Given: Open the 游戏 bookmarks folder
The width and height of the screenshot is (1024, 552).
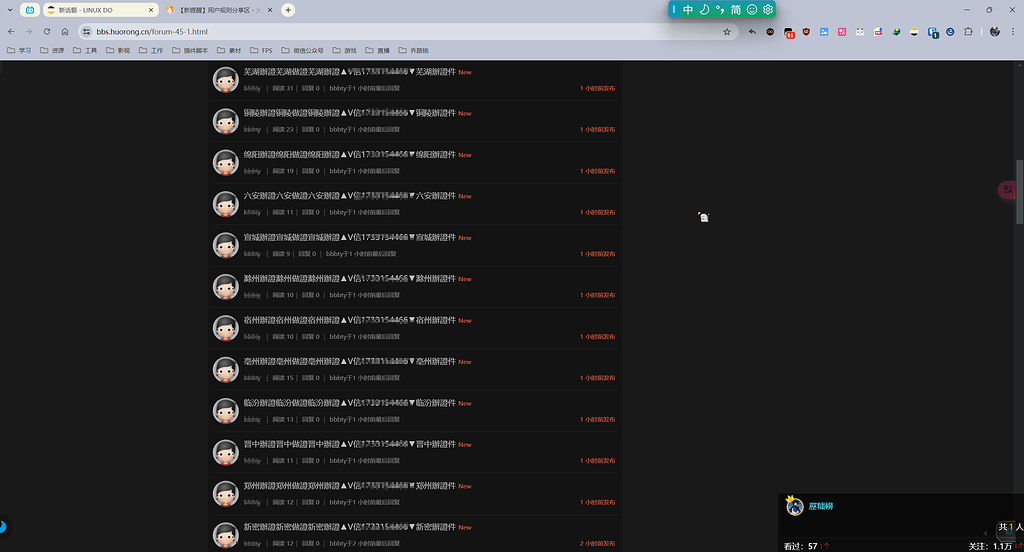Looking at the screenshot, I should [x=345, y=50].
